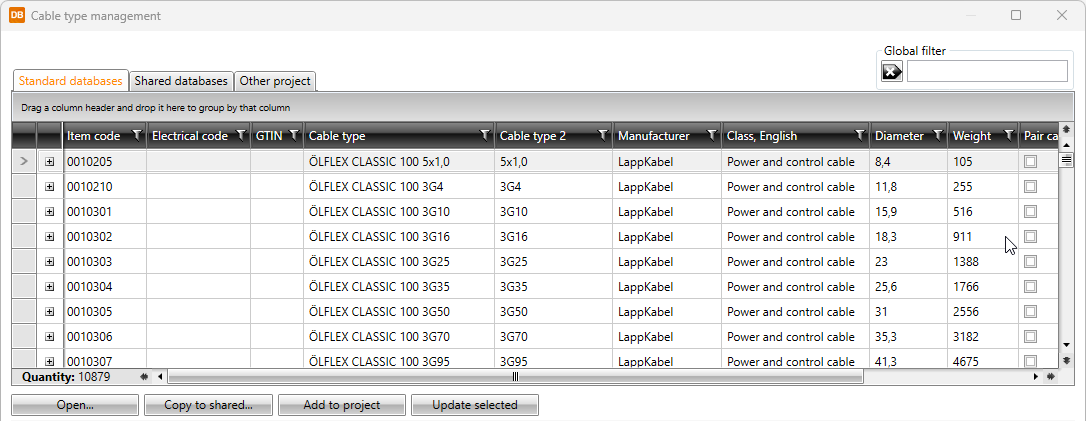Click the clear global filter icon
Viewport: 1086px width, 421px height.
[891, 71]
